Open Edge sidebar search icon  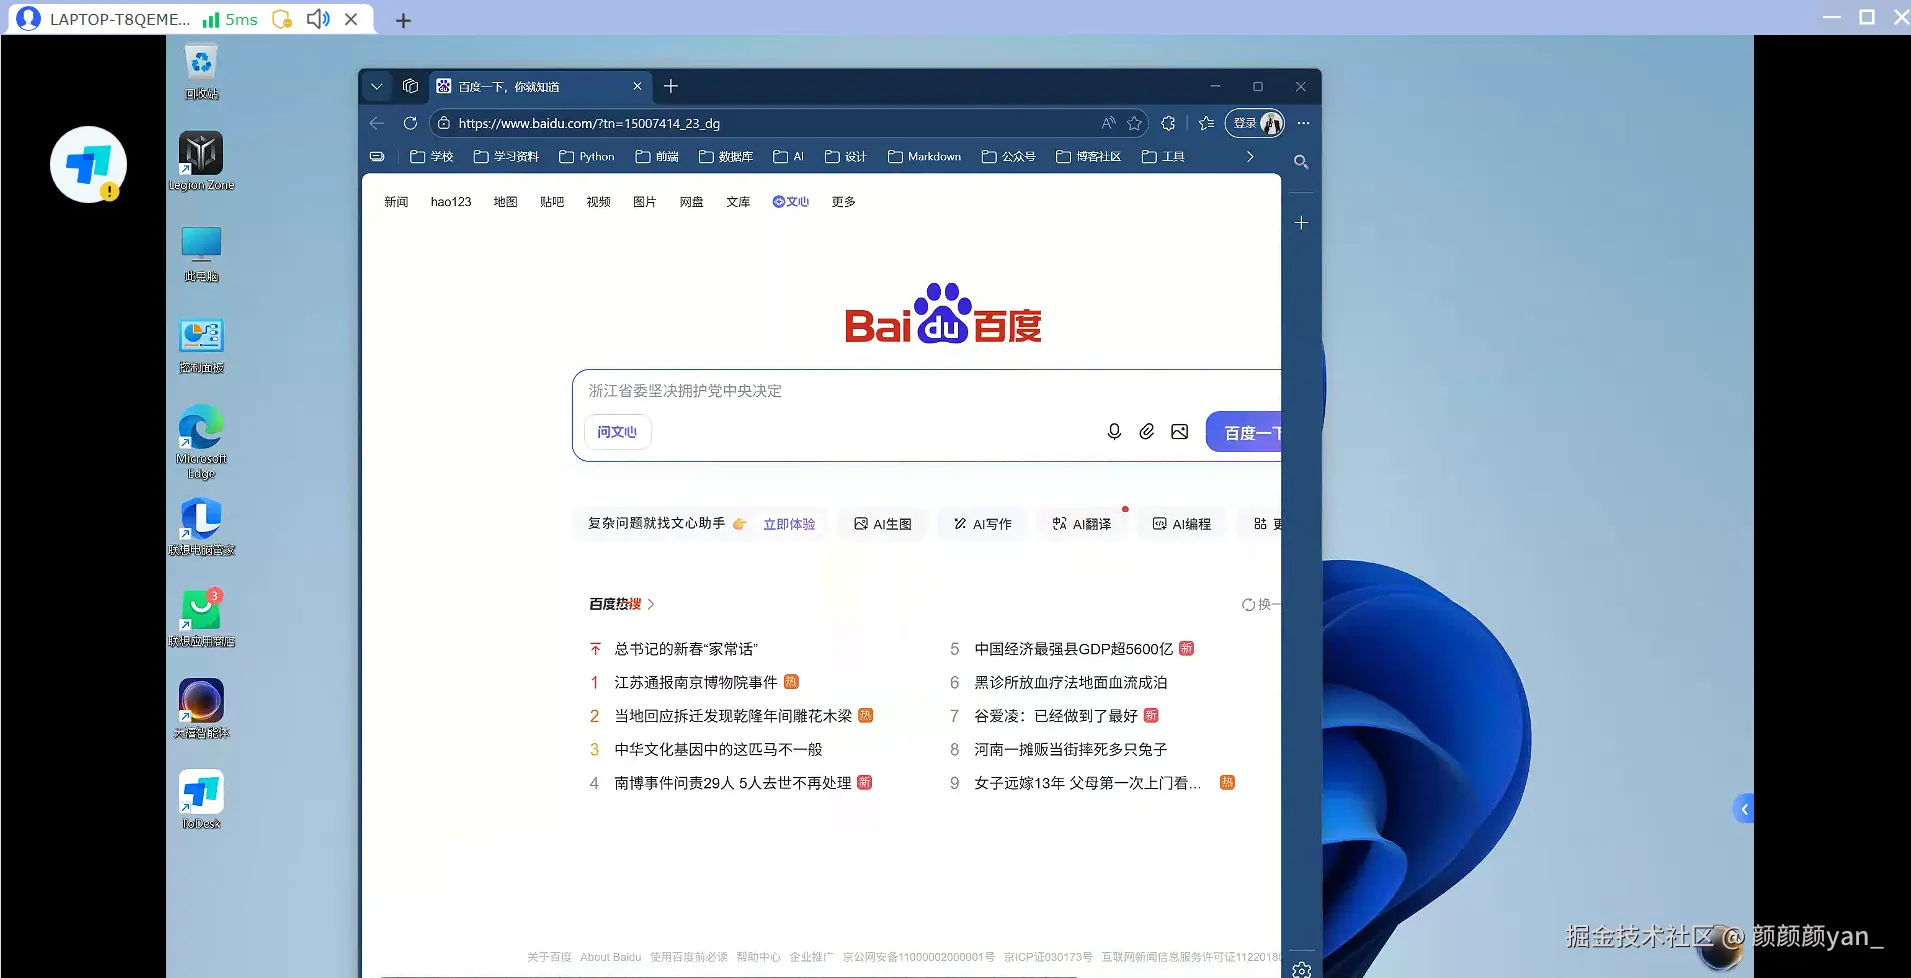(x=1301, y=162)
